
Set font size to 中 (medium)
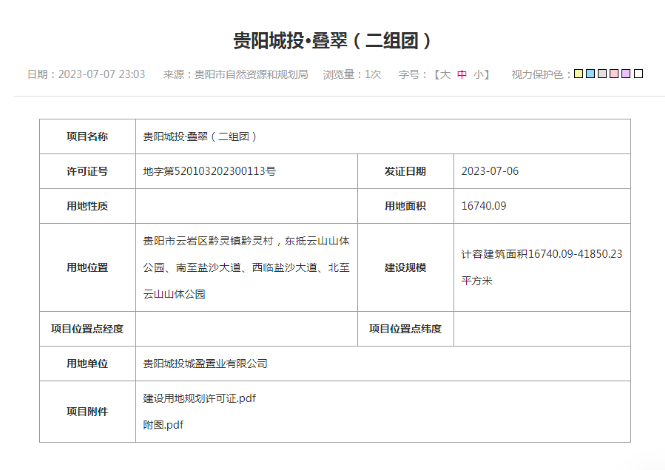462,75
